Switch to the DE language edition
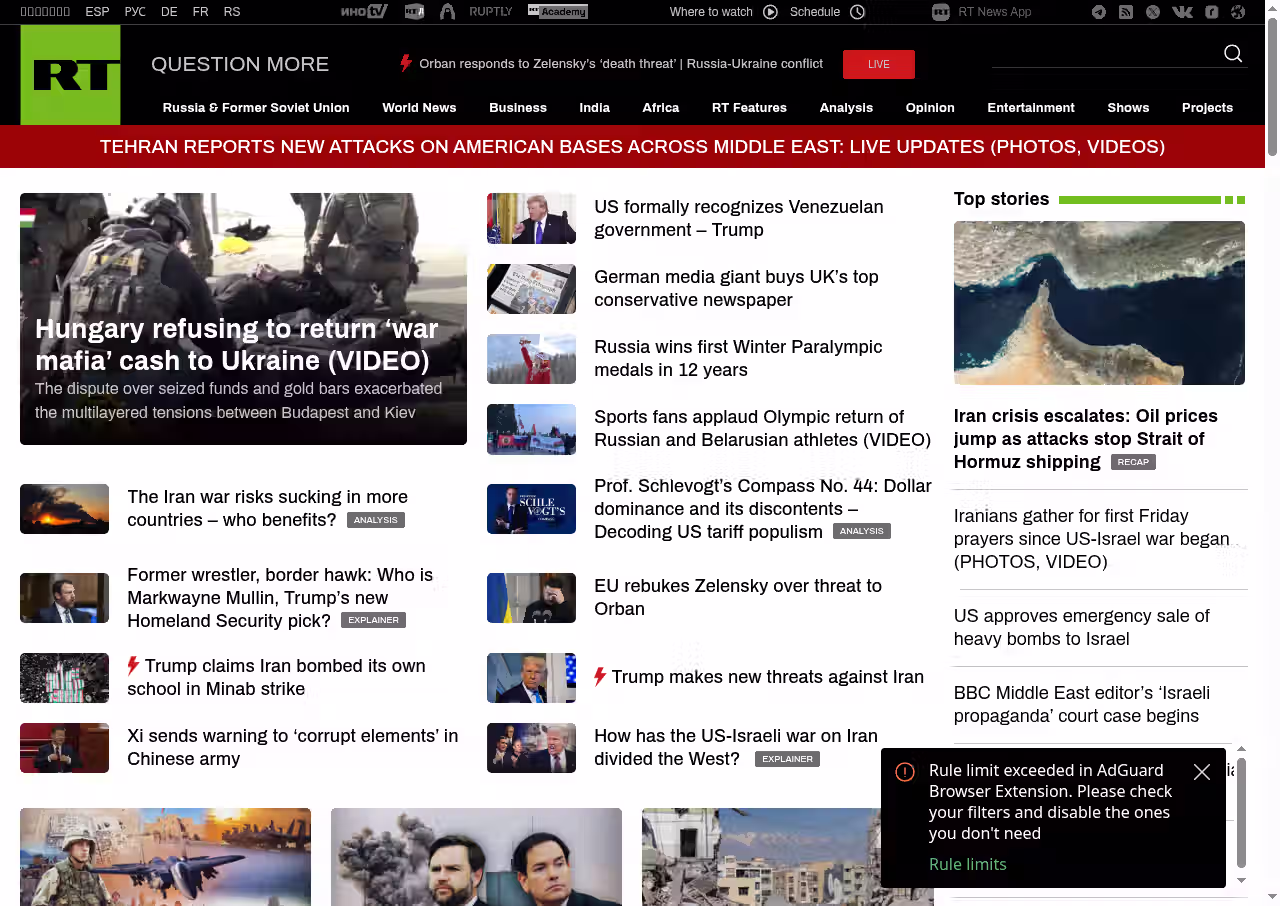The image size is (1280, 906). [169, 12]
